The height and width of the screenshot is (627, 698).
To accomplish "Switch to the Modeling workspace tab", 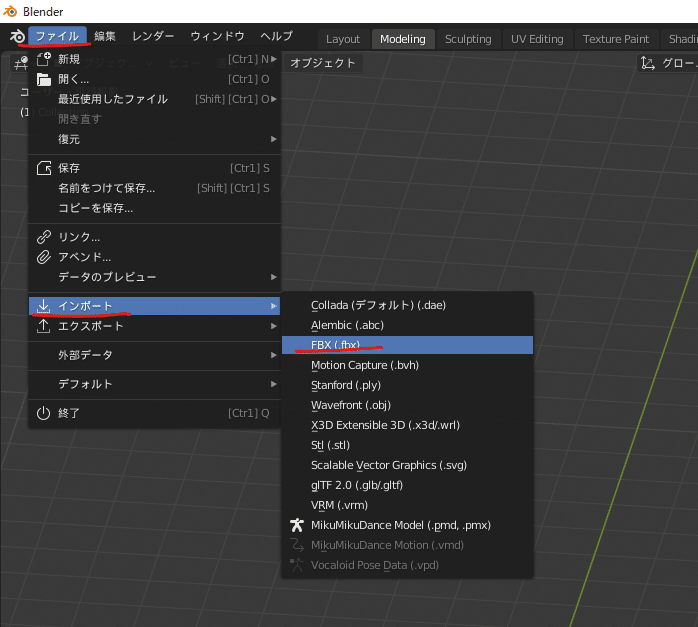I will coord(403,39).
